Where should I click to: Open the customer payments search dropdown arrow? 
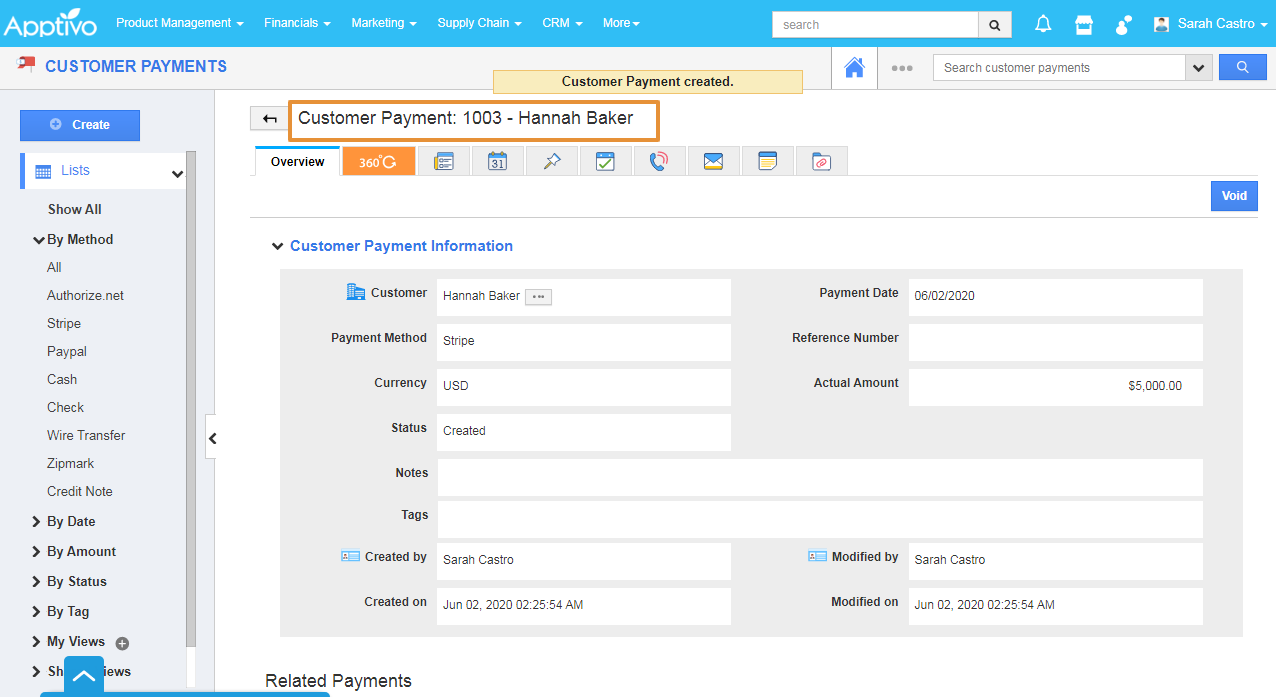(x=1198, y=68)
